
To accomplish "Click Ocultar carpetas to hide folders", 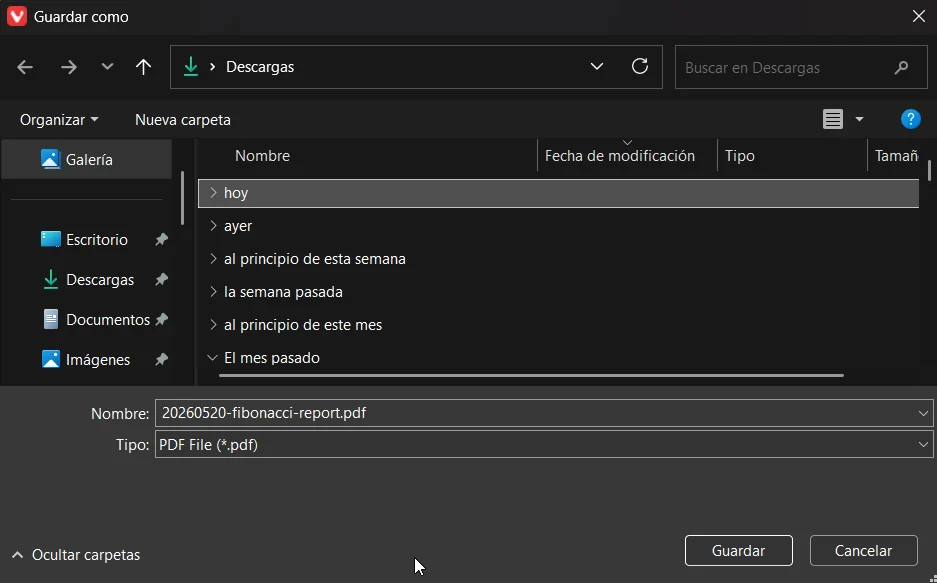I will pyautogui.click(x=76, y=555).
